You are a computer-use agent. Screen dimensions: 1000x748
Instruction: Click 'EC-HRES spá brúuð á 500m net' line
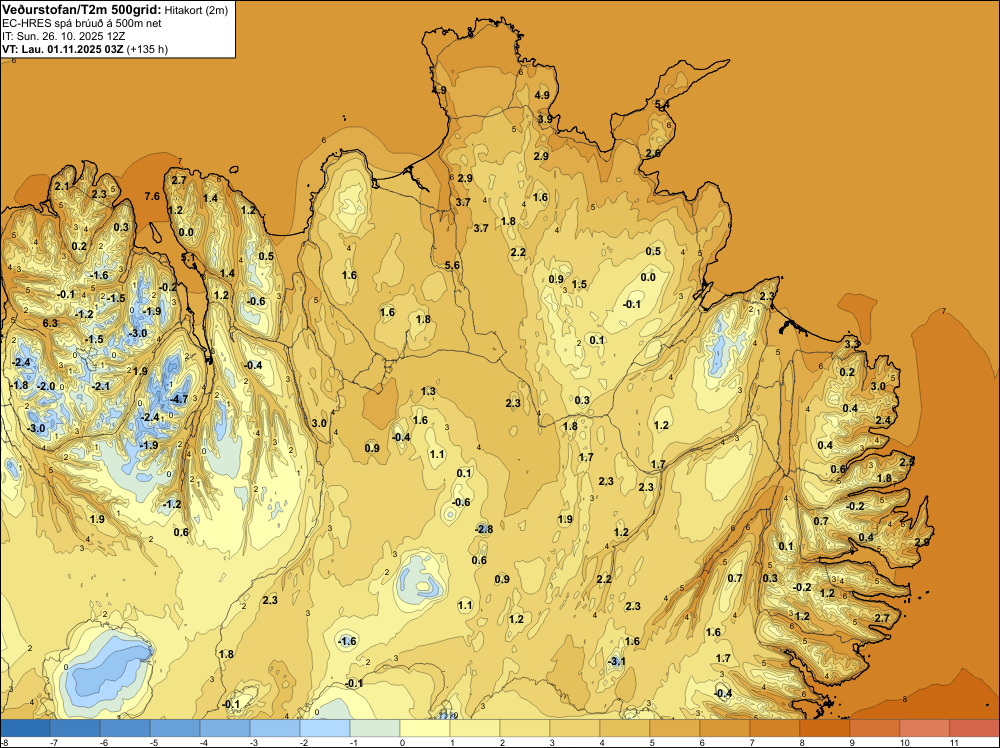[82, 24]
